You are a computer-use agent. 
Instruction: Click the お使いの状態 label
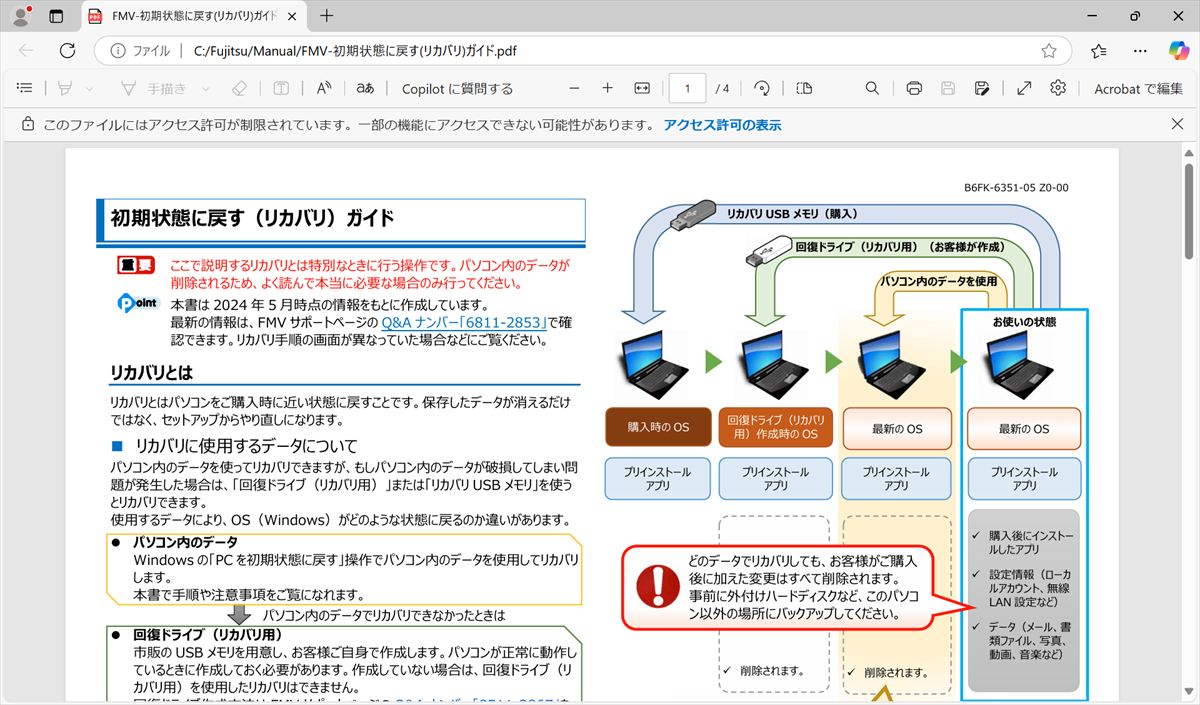click(x=1024, y=322)
